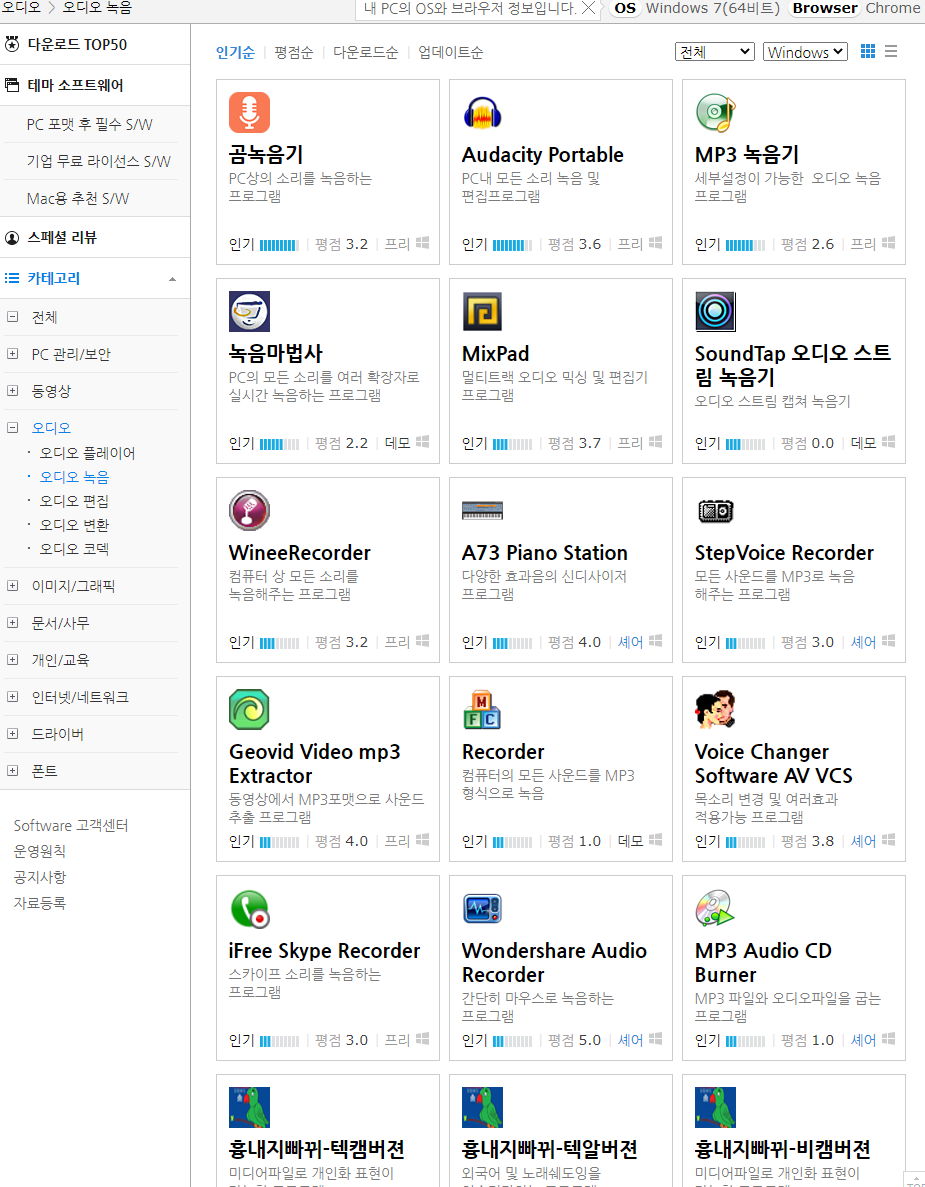Viewport: 925px width, 1187px height.
Task: Close the PC OS browser info notice
Action: [x=588, y=8]
